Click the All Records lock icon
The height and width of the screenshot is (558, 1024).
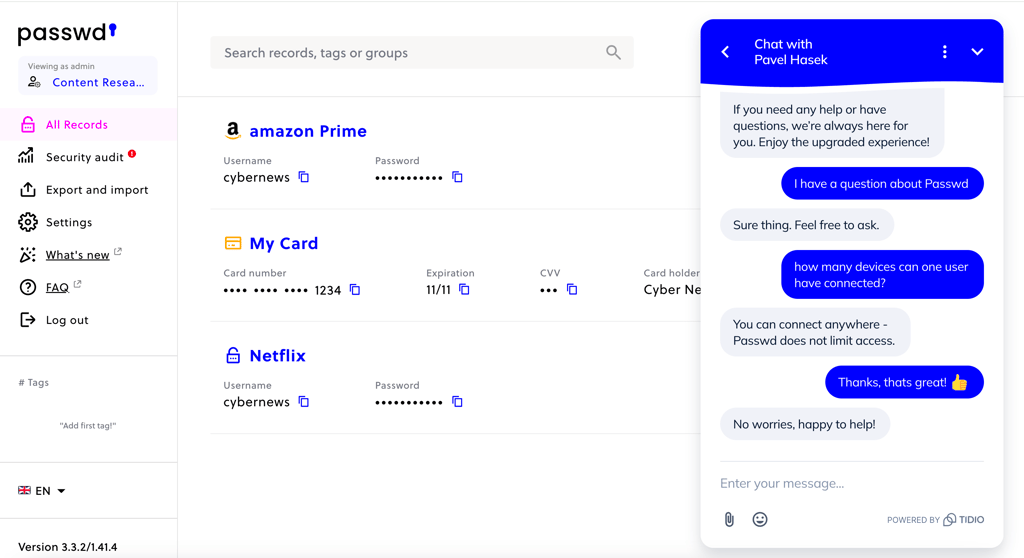tap(27, 124)
